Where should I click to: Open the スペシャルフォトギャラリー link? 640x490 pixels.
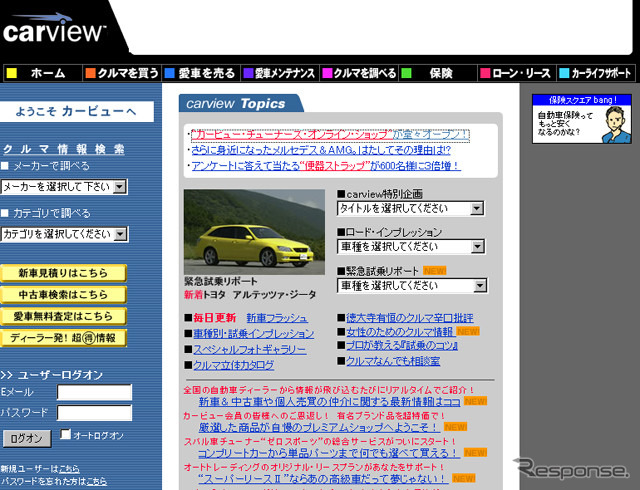point(249,350)
